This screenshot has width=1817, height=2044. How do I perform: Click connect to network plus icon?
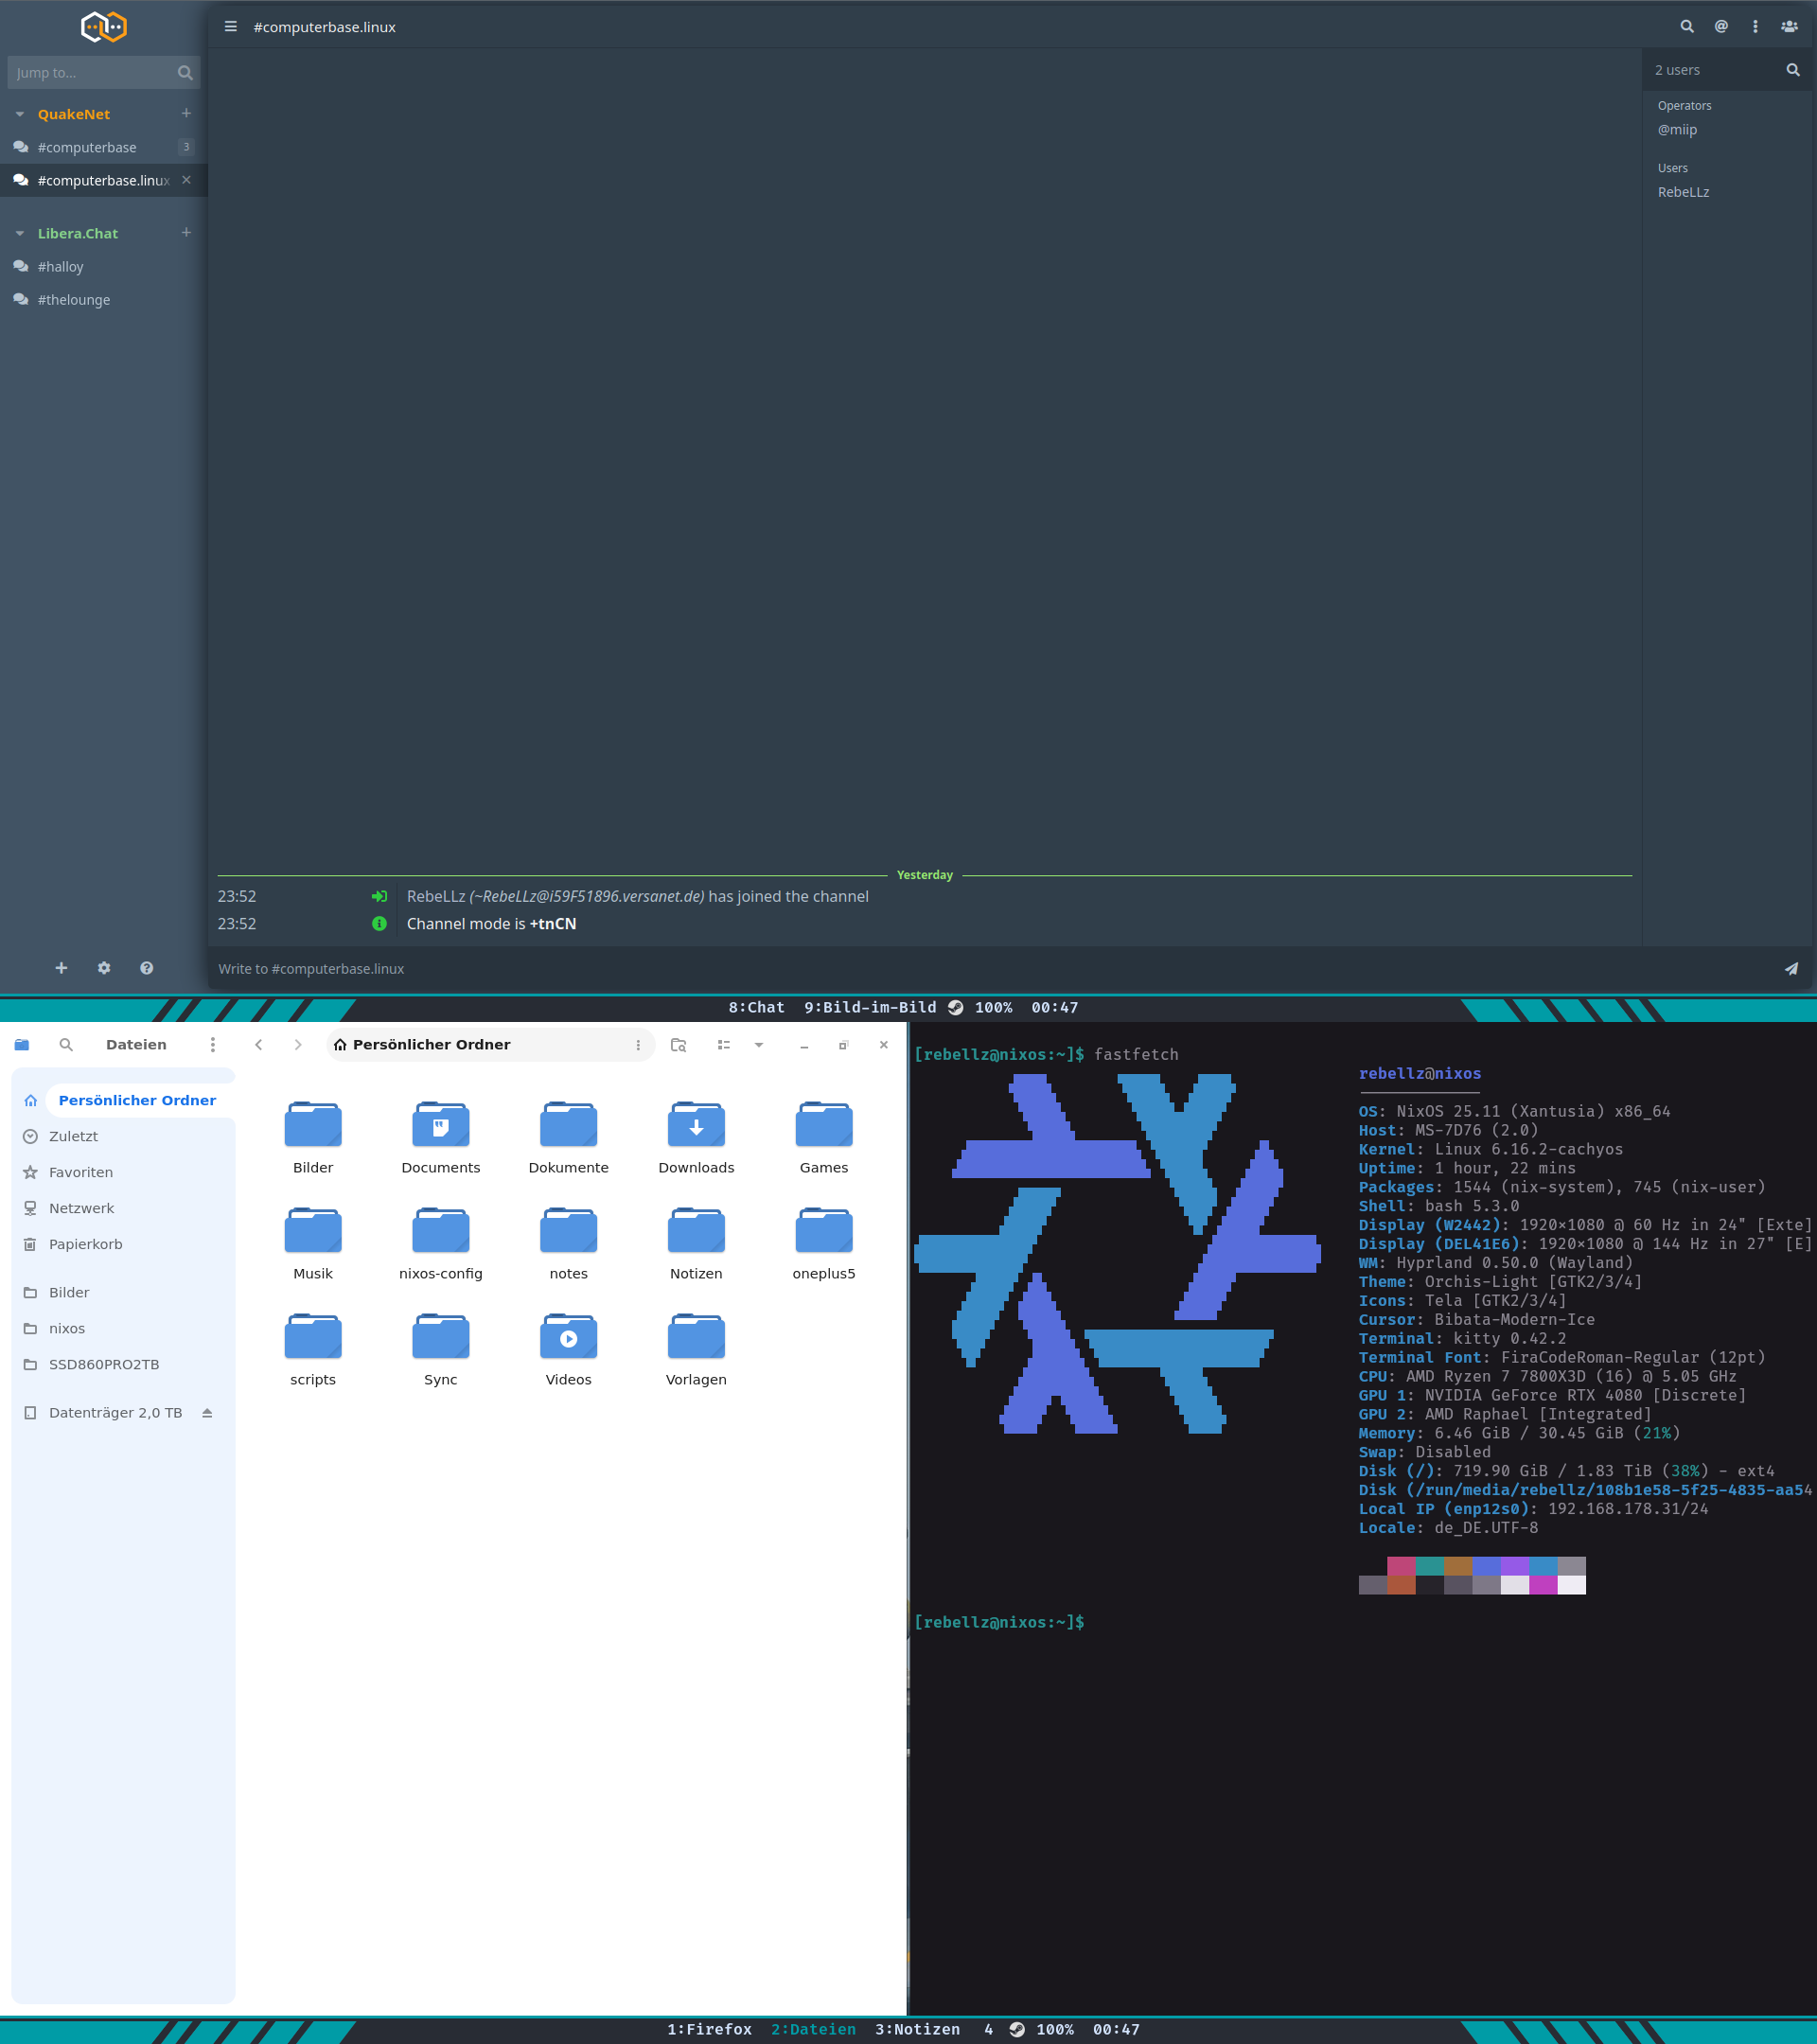pos(61,968)
